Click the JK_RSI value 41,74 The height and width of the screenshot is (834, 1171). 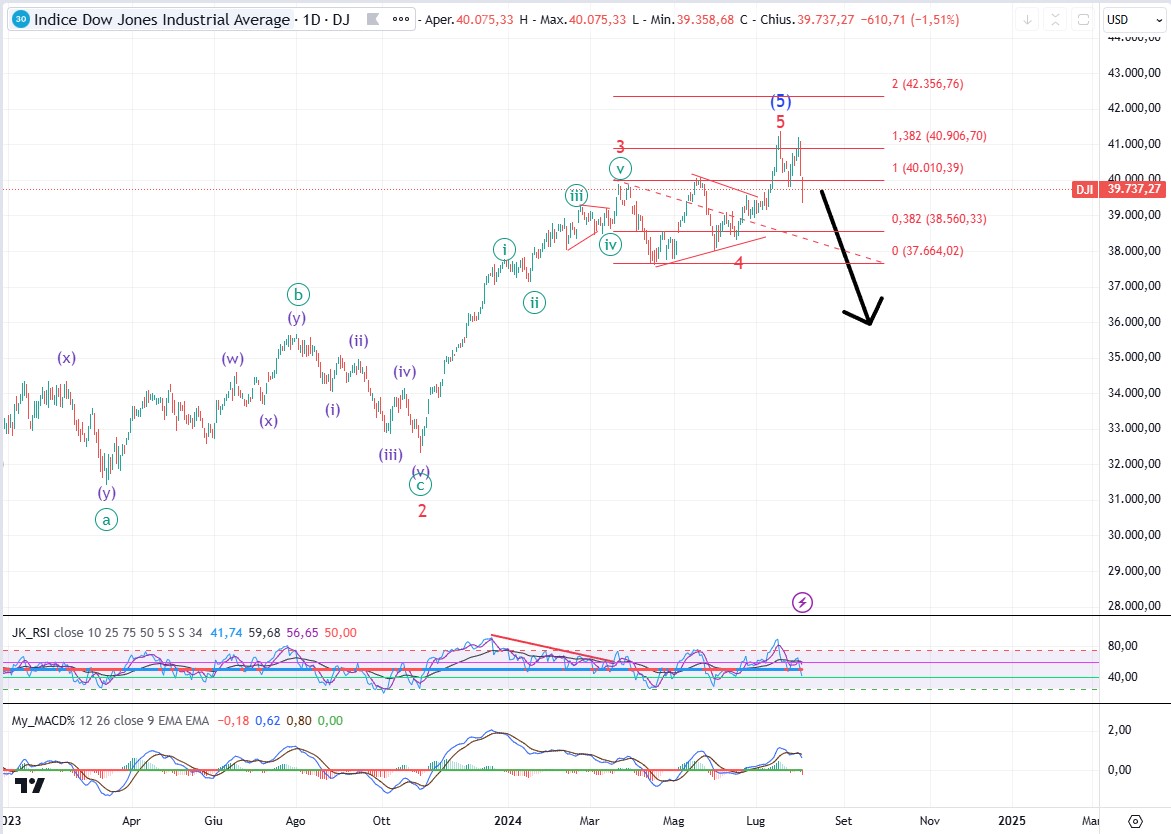(x=226, y=632)
